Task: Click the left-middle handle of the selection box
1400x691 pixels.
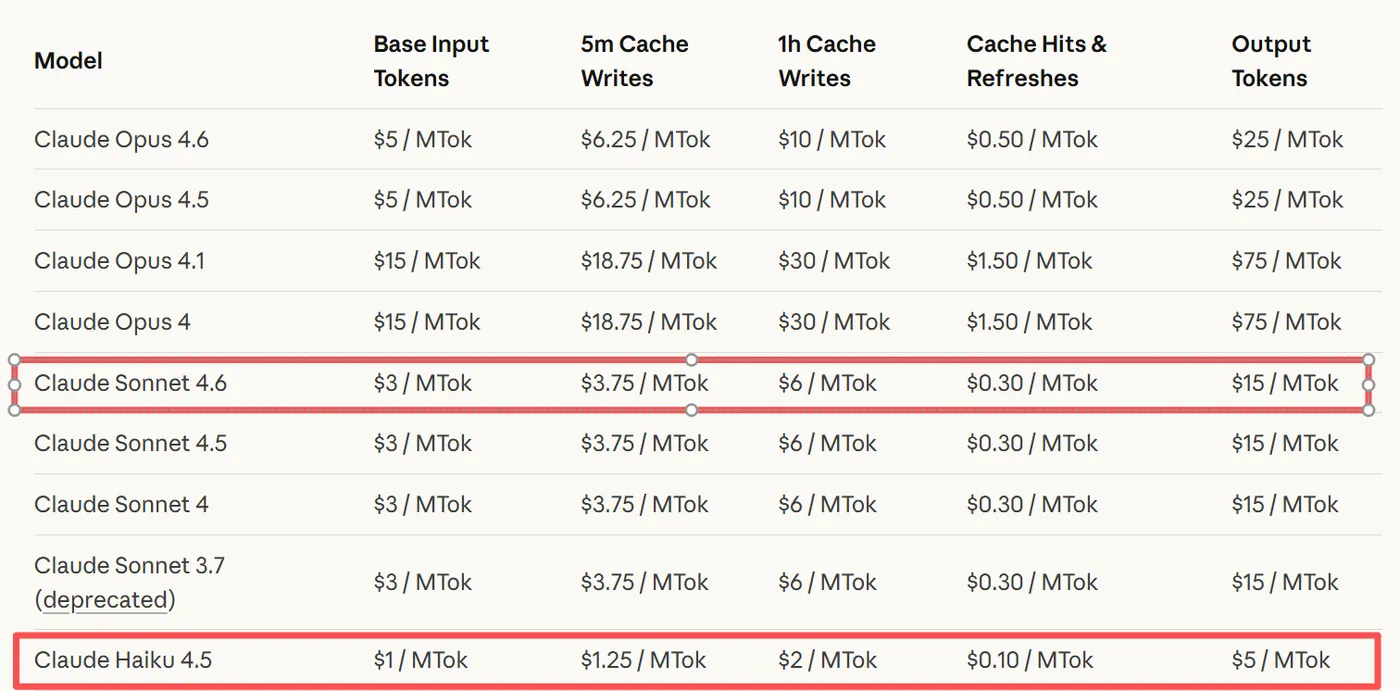Action: [14, 384]
